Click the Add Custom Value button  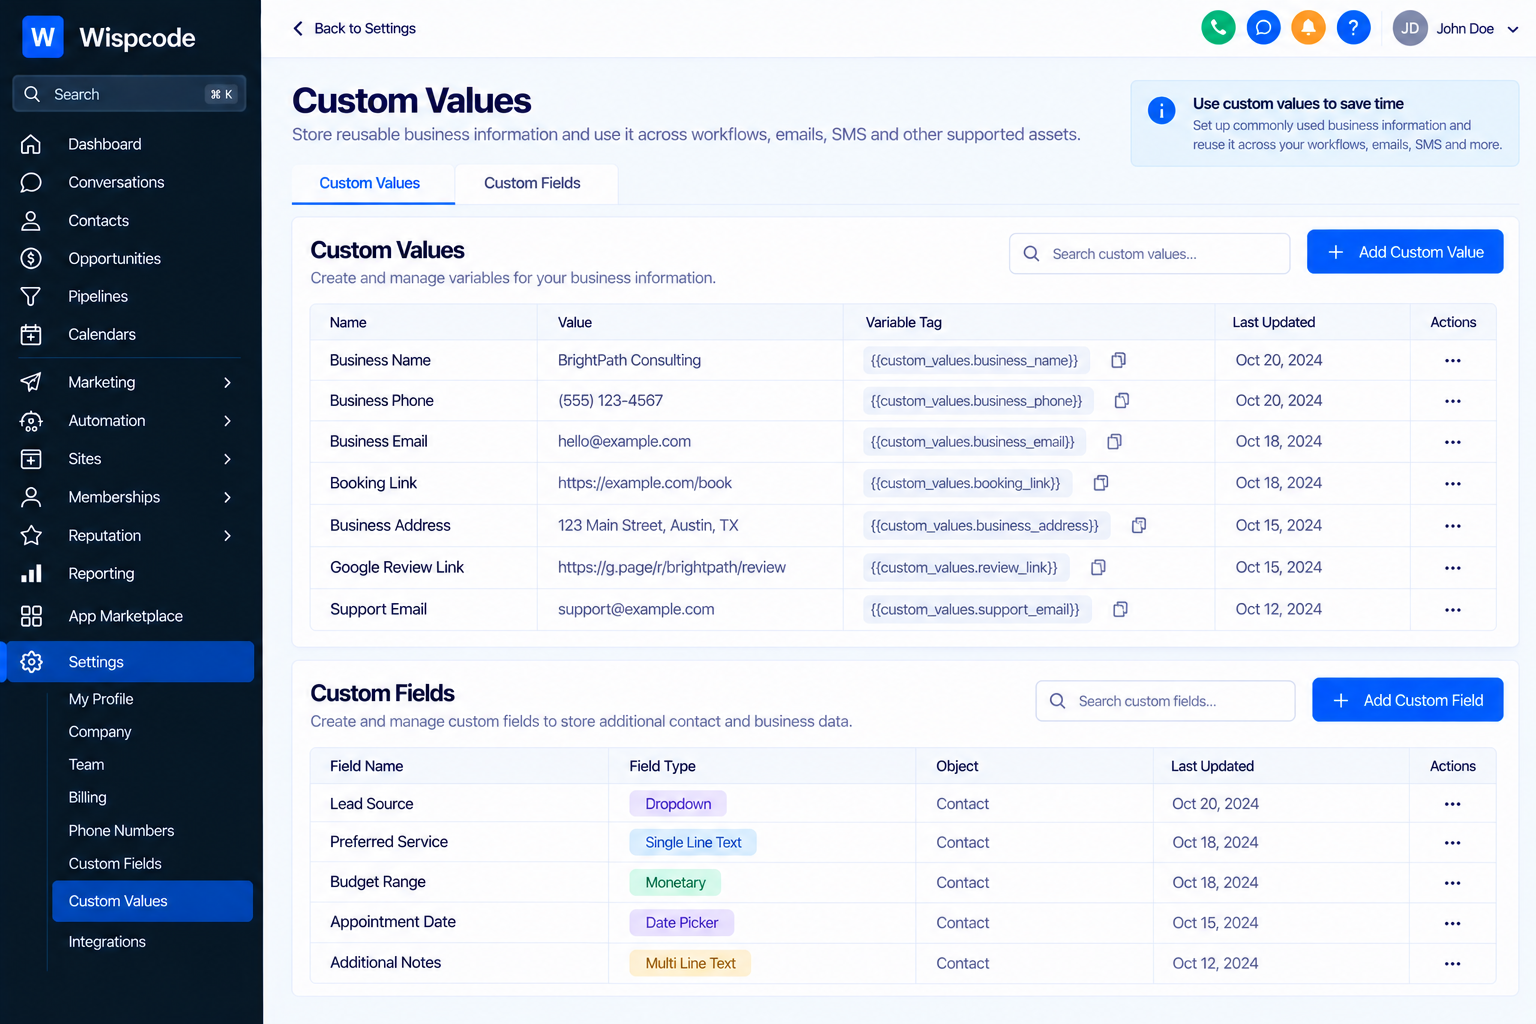point(1405,252)
